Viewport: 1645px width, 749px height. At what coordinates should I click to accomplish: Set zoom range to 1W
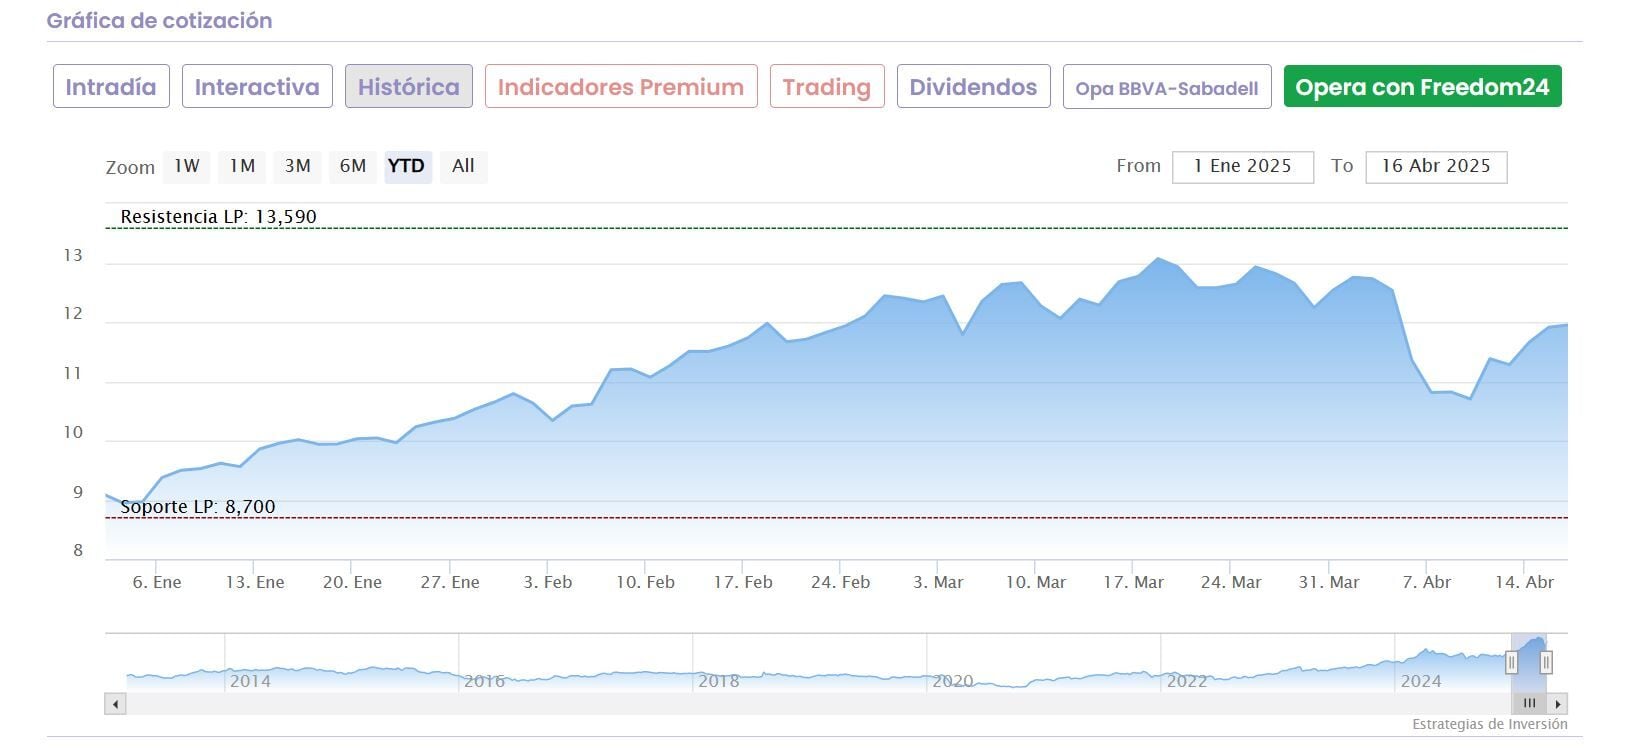[187, 166]
